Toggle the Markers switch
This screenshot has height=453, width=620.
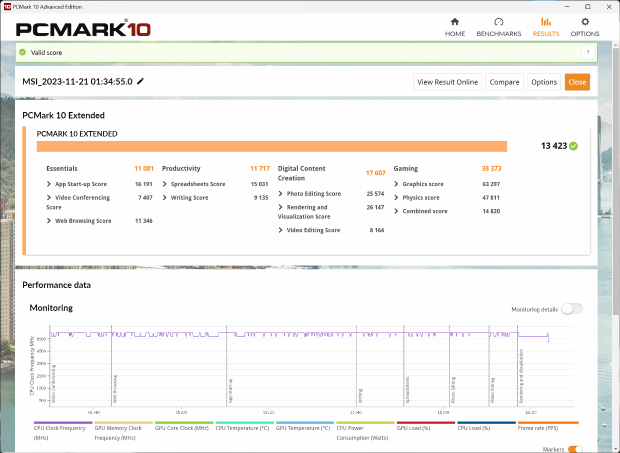575,449
